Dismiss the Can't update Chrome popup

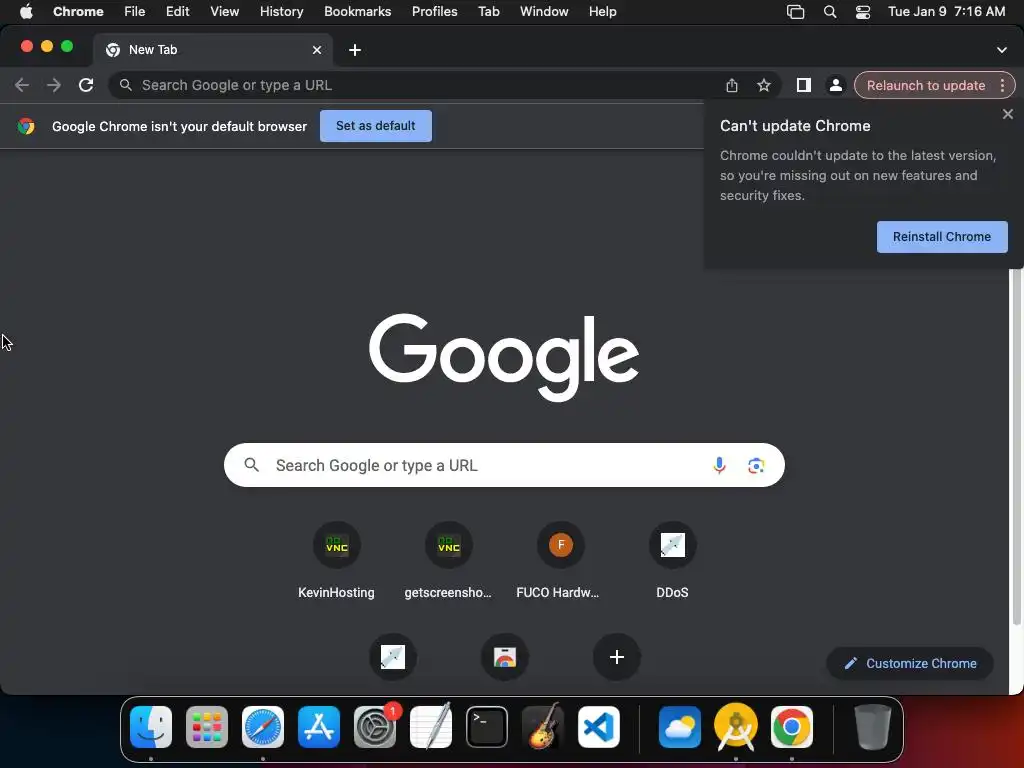(x=1008, y=114)
